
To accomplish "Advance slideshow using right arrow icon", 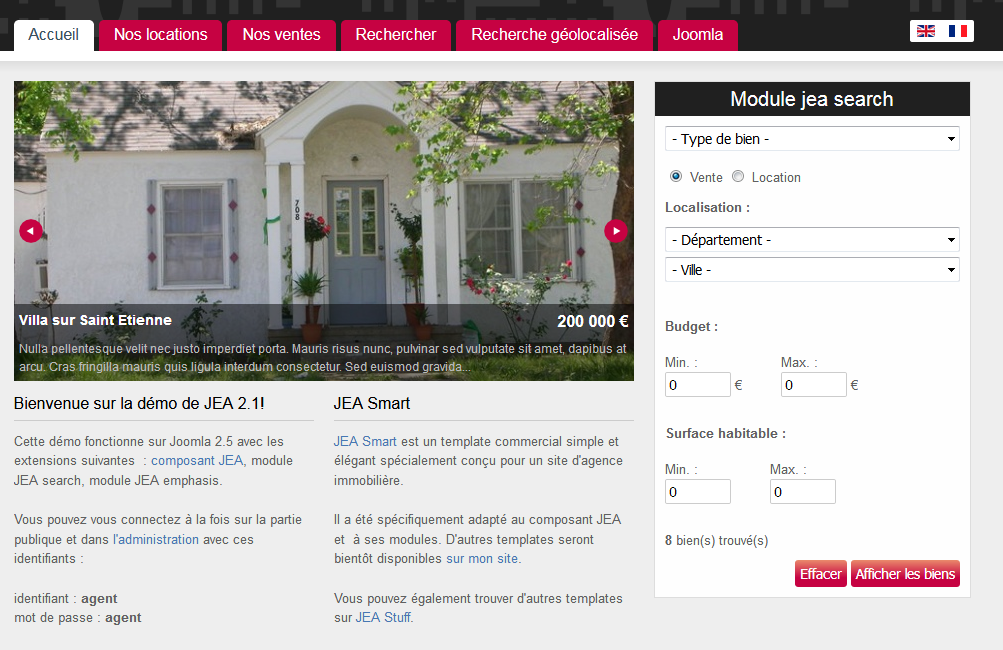I will pyautogui.click(x=616, y=231).
